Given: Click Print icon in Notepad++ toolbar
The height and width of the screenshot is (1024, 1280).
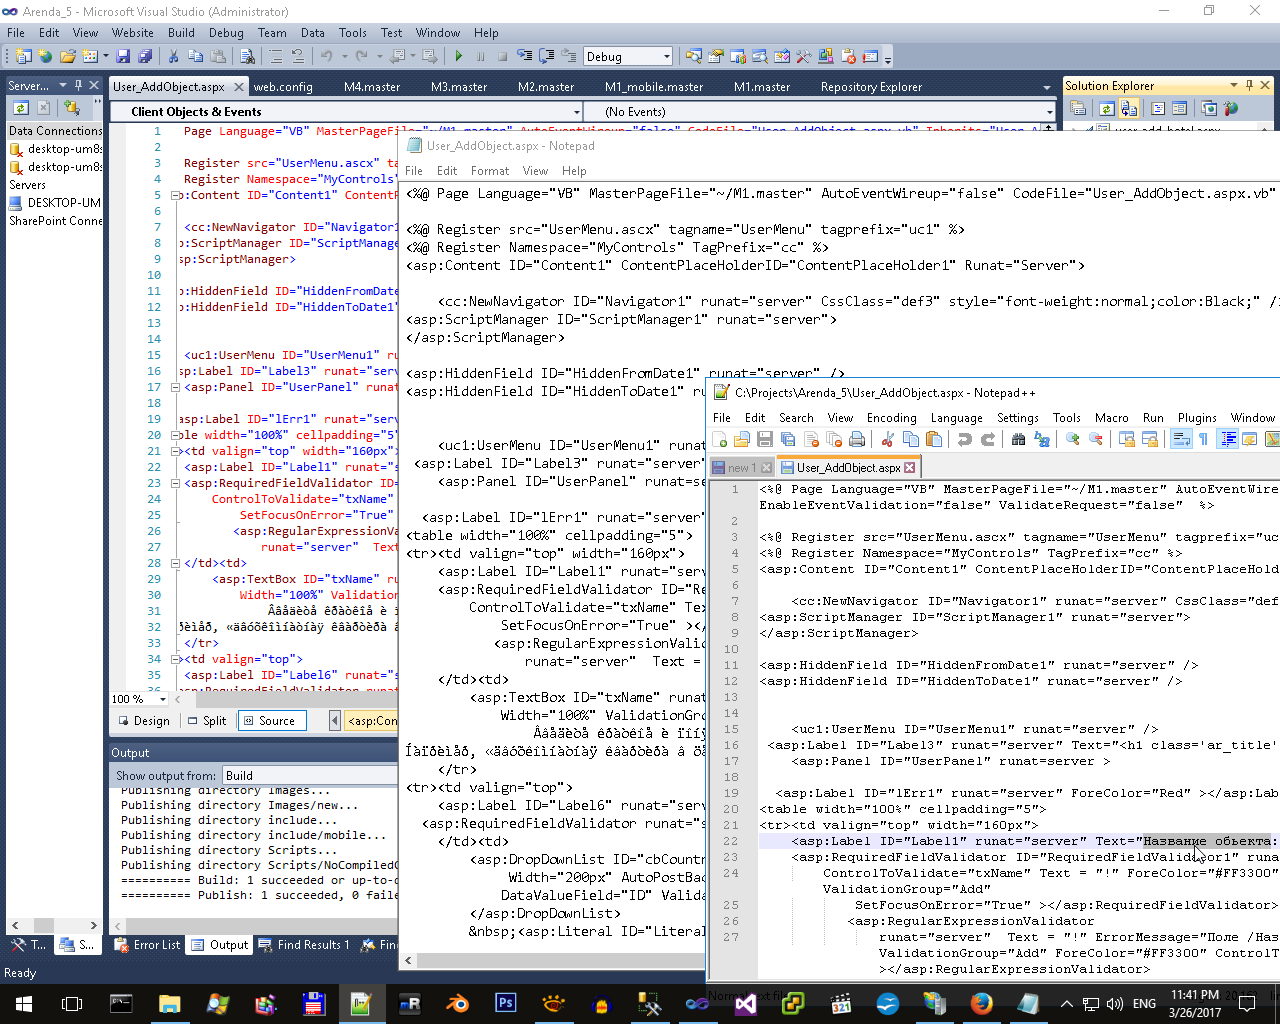Looking at the screenshot, I should click(857, 439).
